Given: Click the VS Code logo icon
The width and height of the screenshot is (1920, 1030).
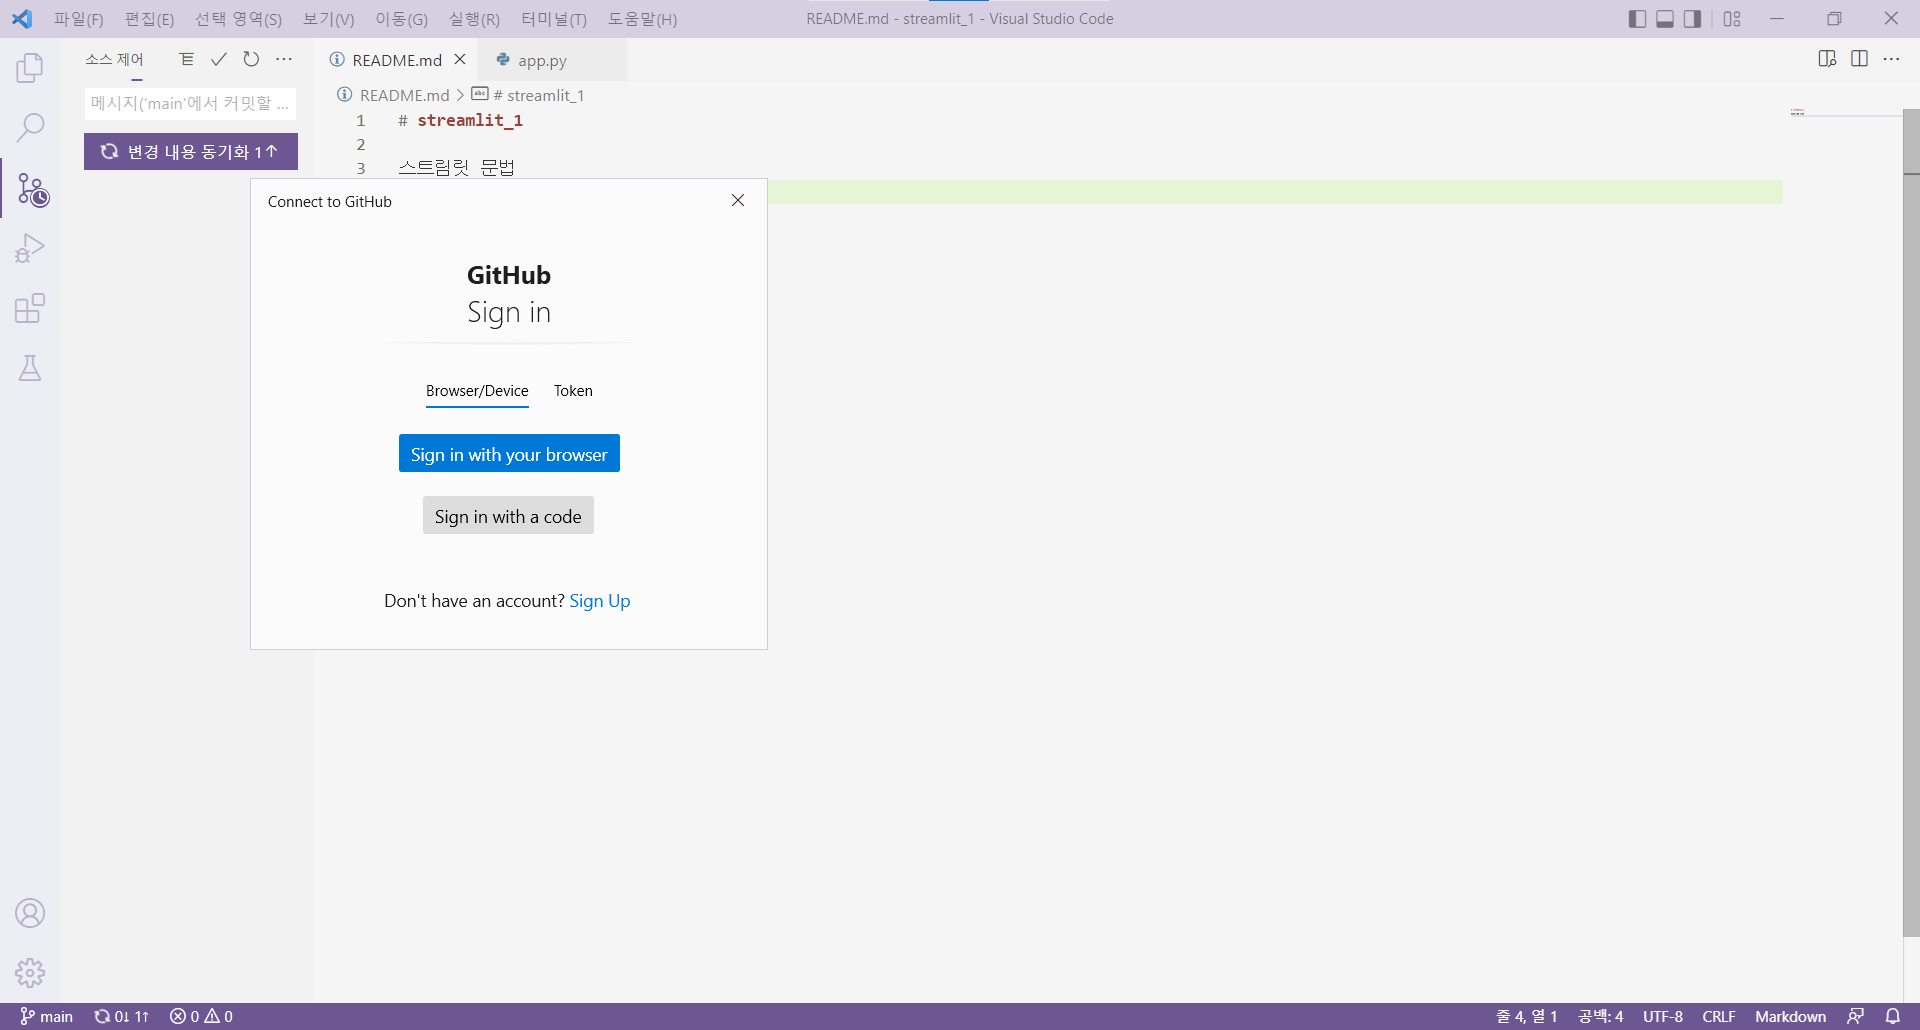Looking at the screenshot, I should coord(22,19).
